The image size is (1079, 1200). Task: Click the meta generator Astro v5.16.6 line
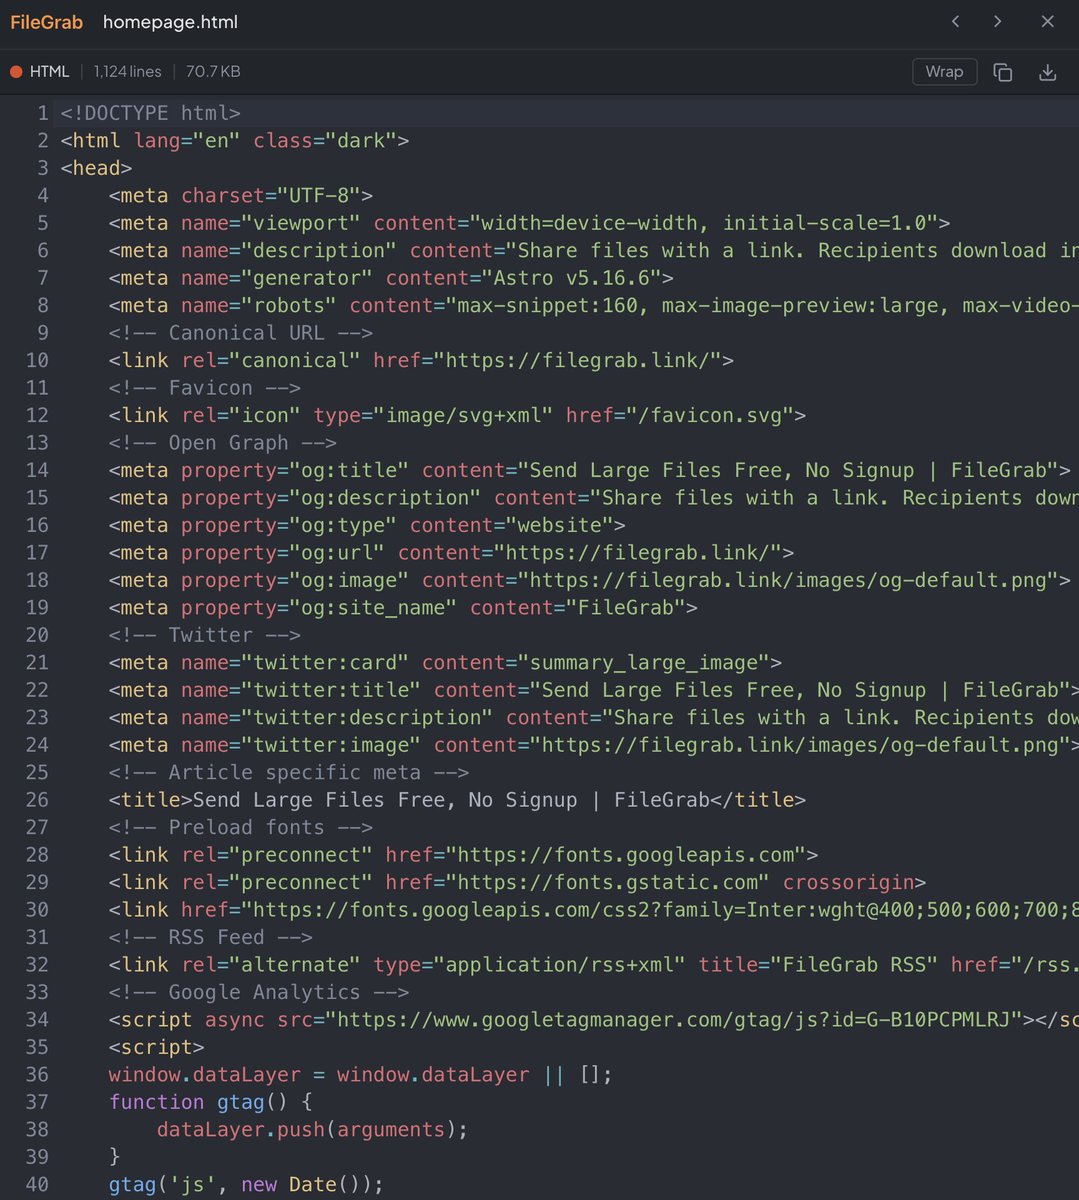click(391, 278)
